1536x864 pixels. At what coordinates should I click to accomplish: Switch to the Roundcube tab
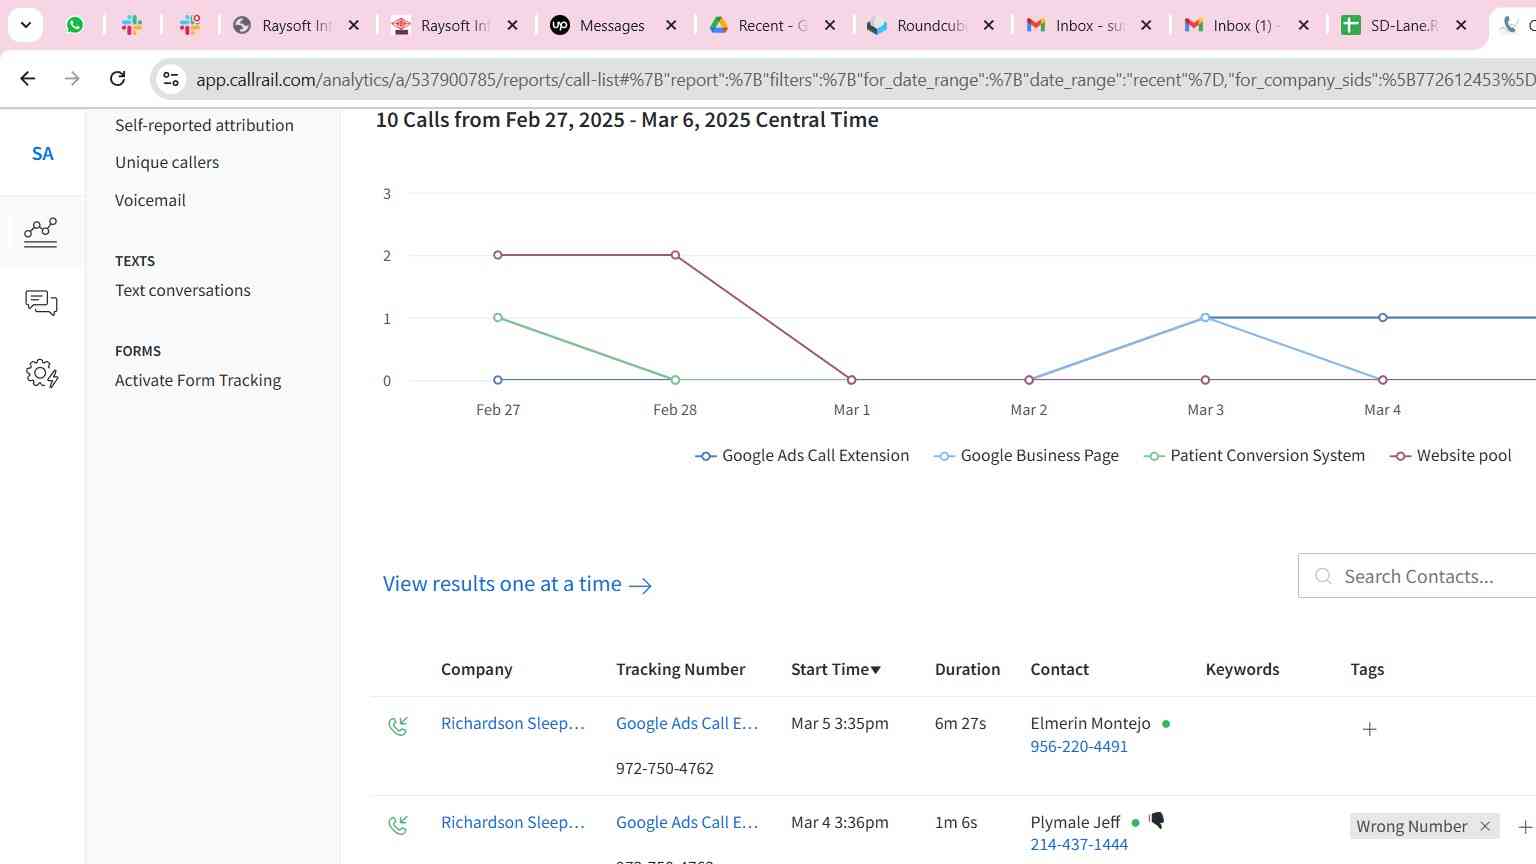coord(931,26)
